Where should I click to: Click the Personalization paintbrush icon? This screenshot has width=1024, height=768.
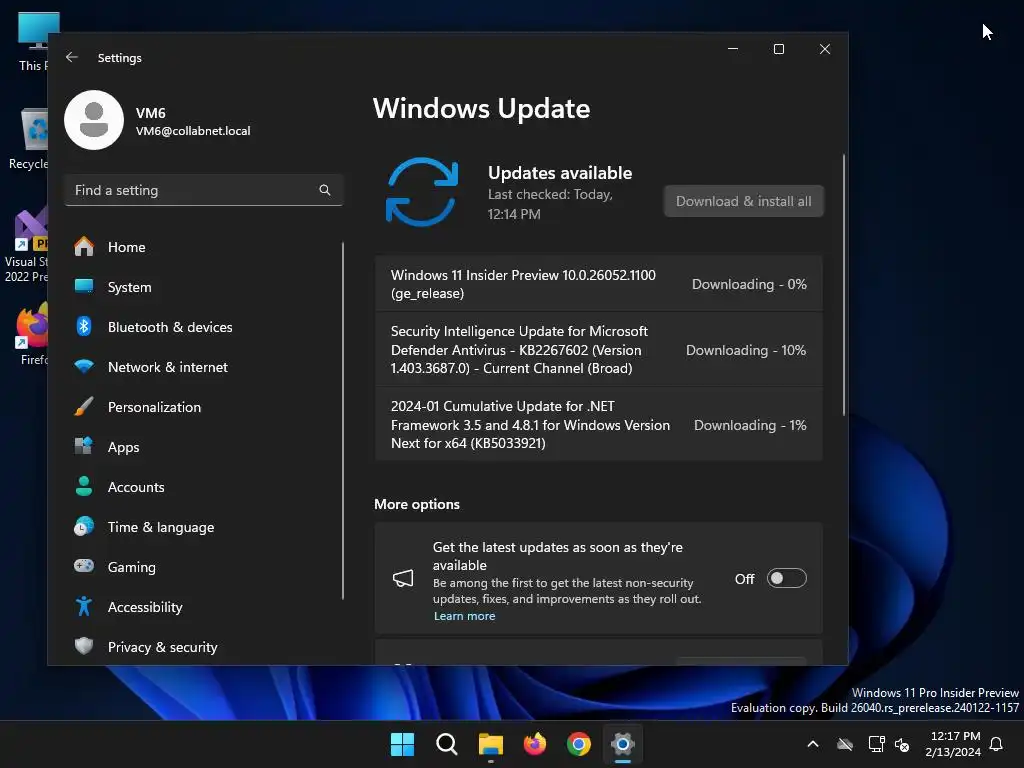[x=84, y=406]
